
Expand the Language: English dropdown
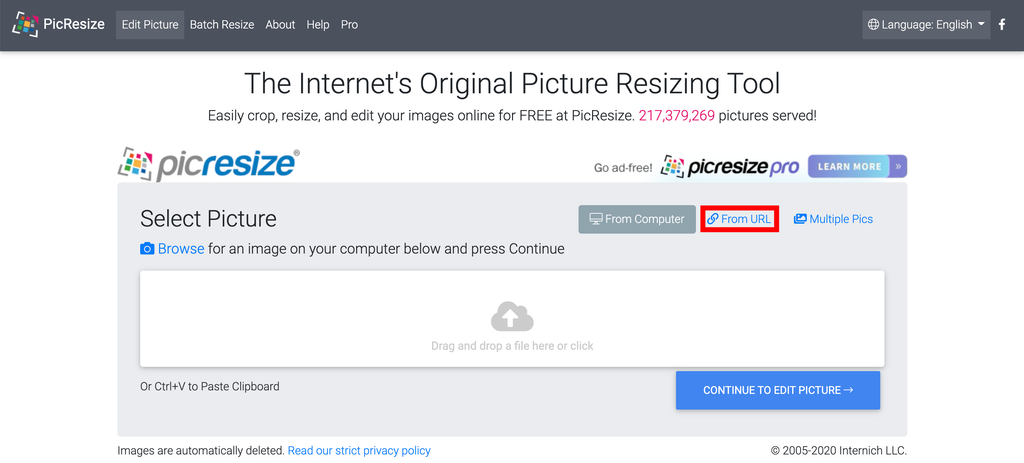[926, 24]
